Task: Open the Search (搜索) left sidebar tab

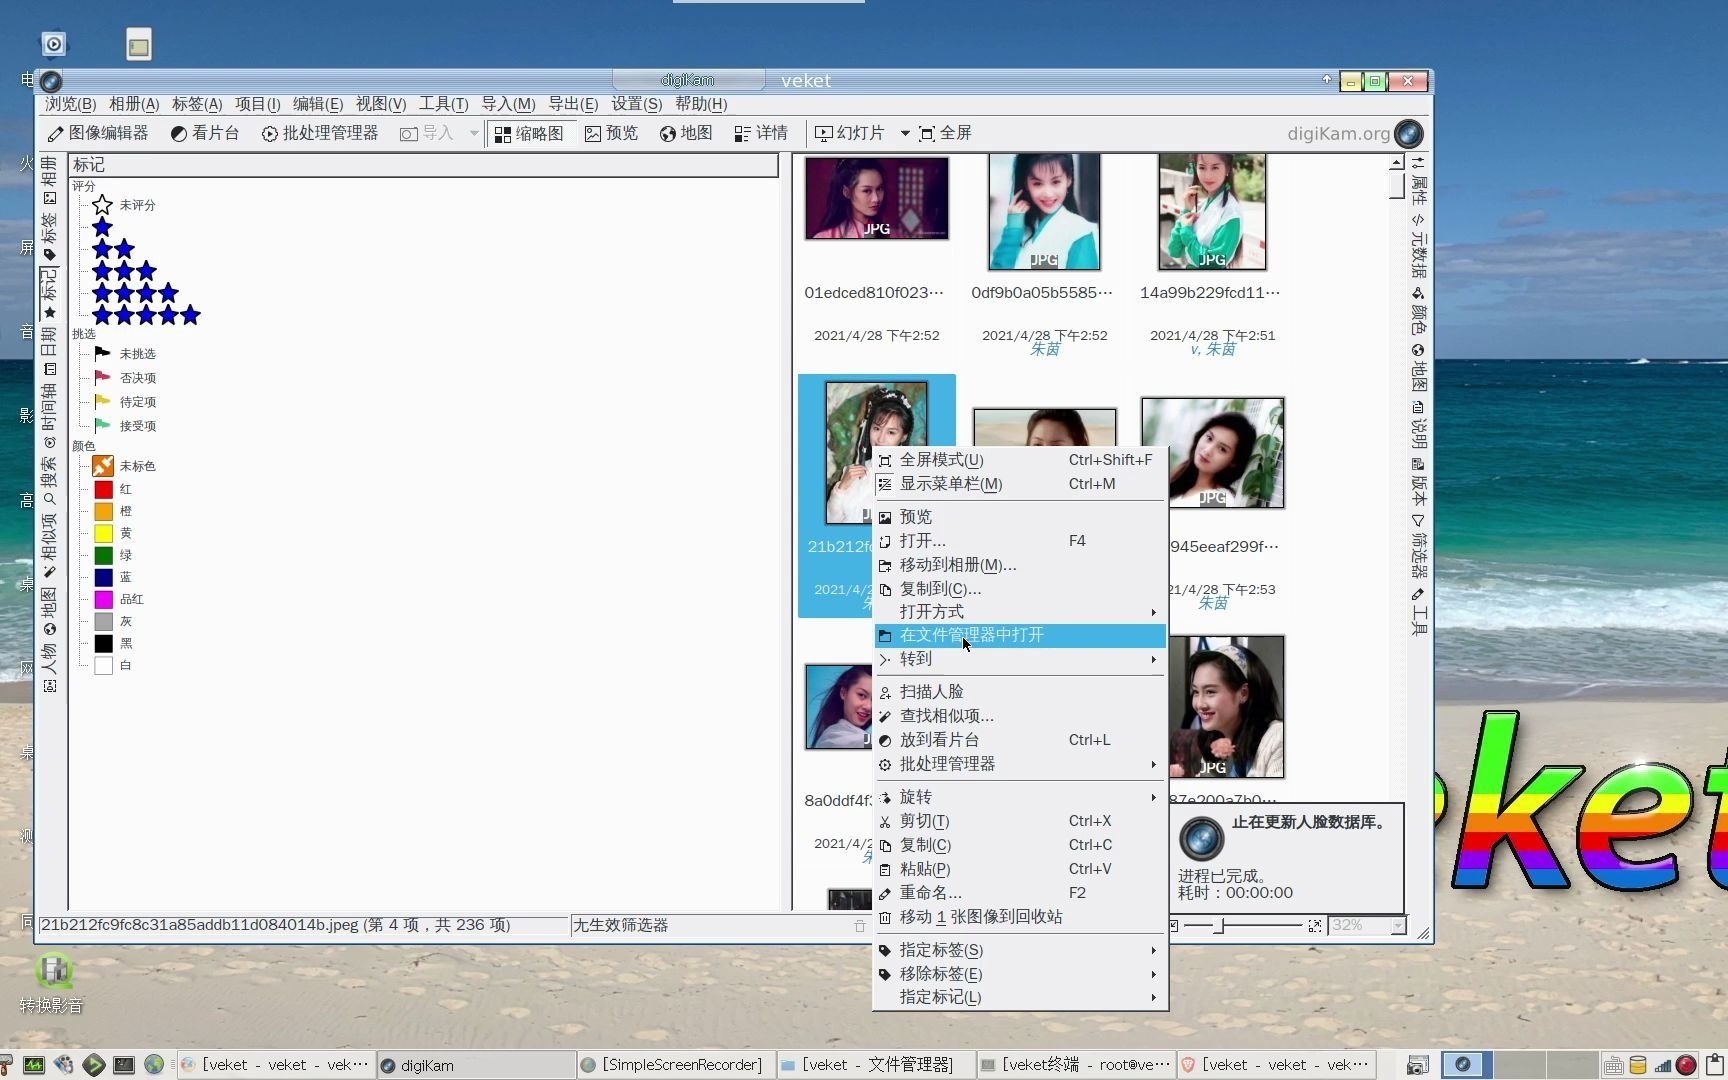Action: (x=49, y=481)
